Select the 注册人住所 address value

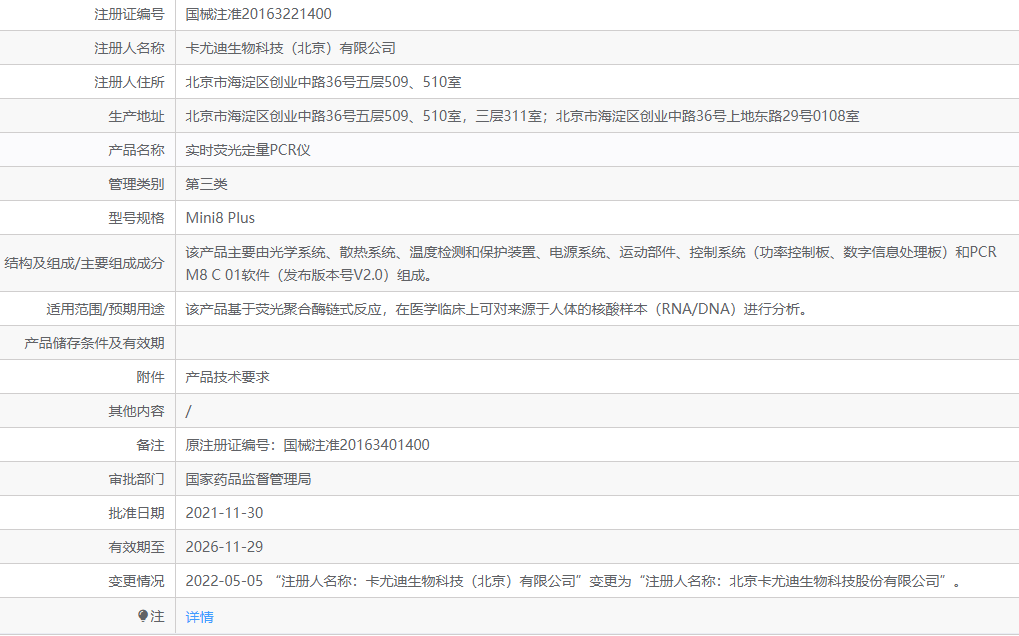coord(324,82)
